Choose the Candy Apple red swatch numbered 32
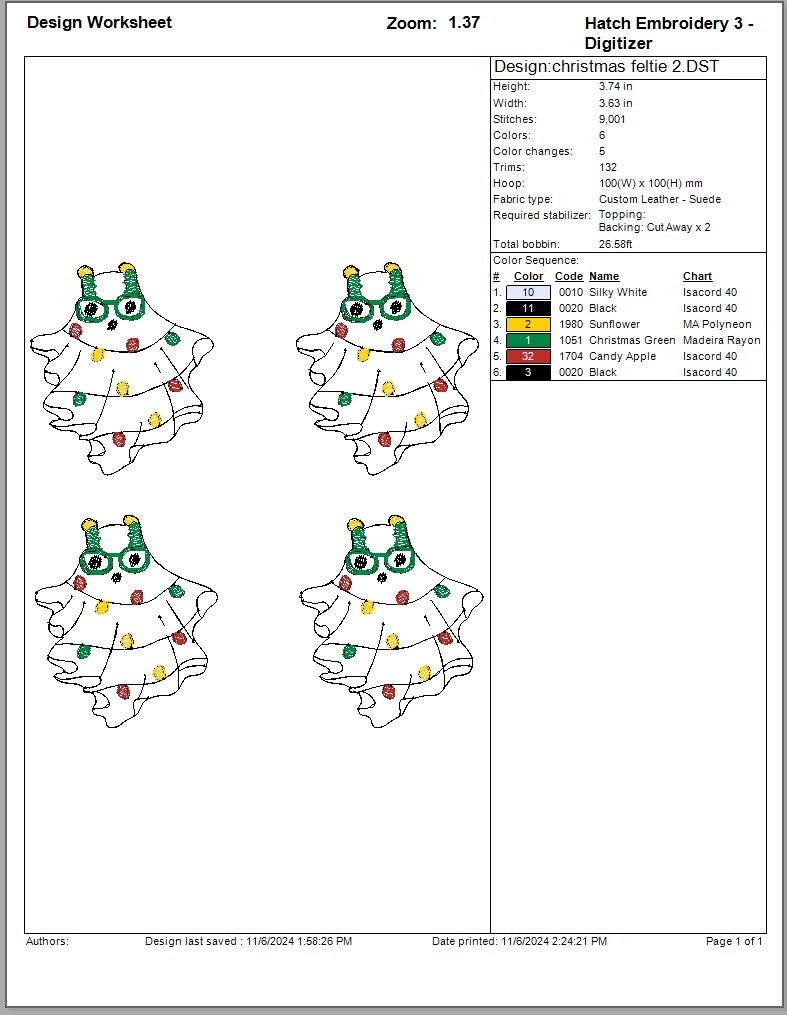Image resolution: width=787 pixels, height=1015 pixels. pyautogui.click(x=528, y=356)
